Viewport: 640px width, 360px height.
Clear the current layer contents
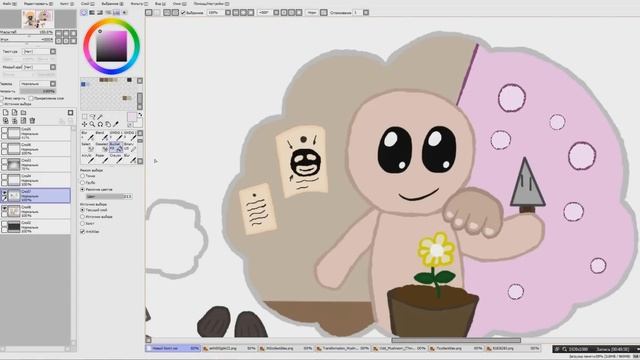coord(24,120)
